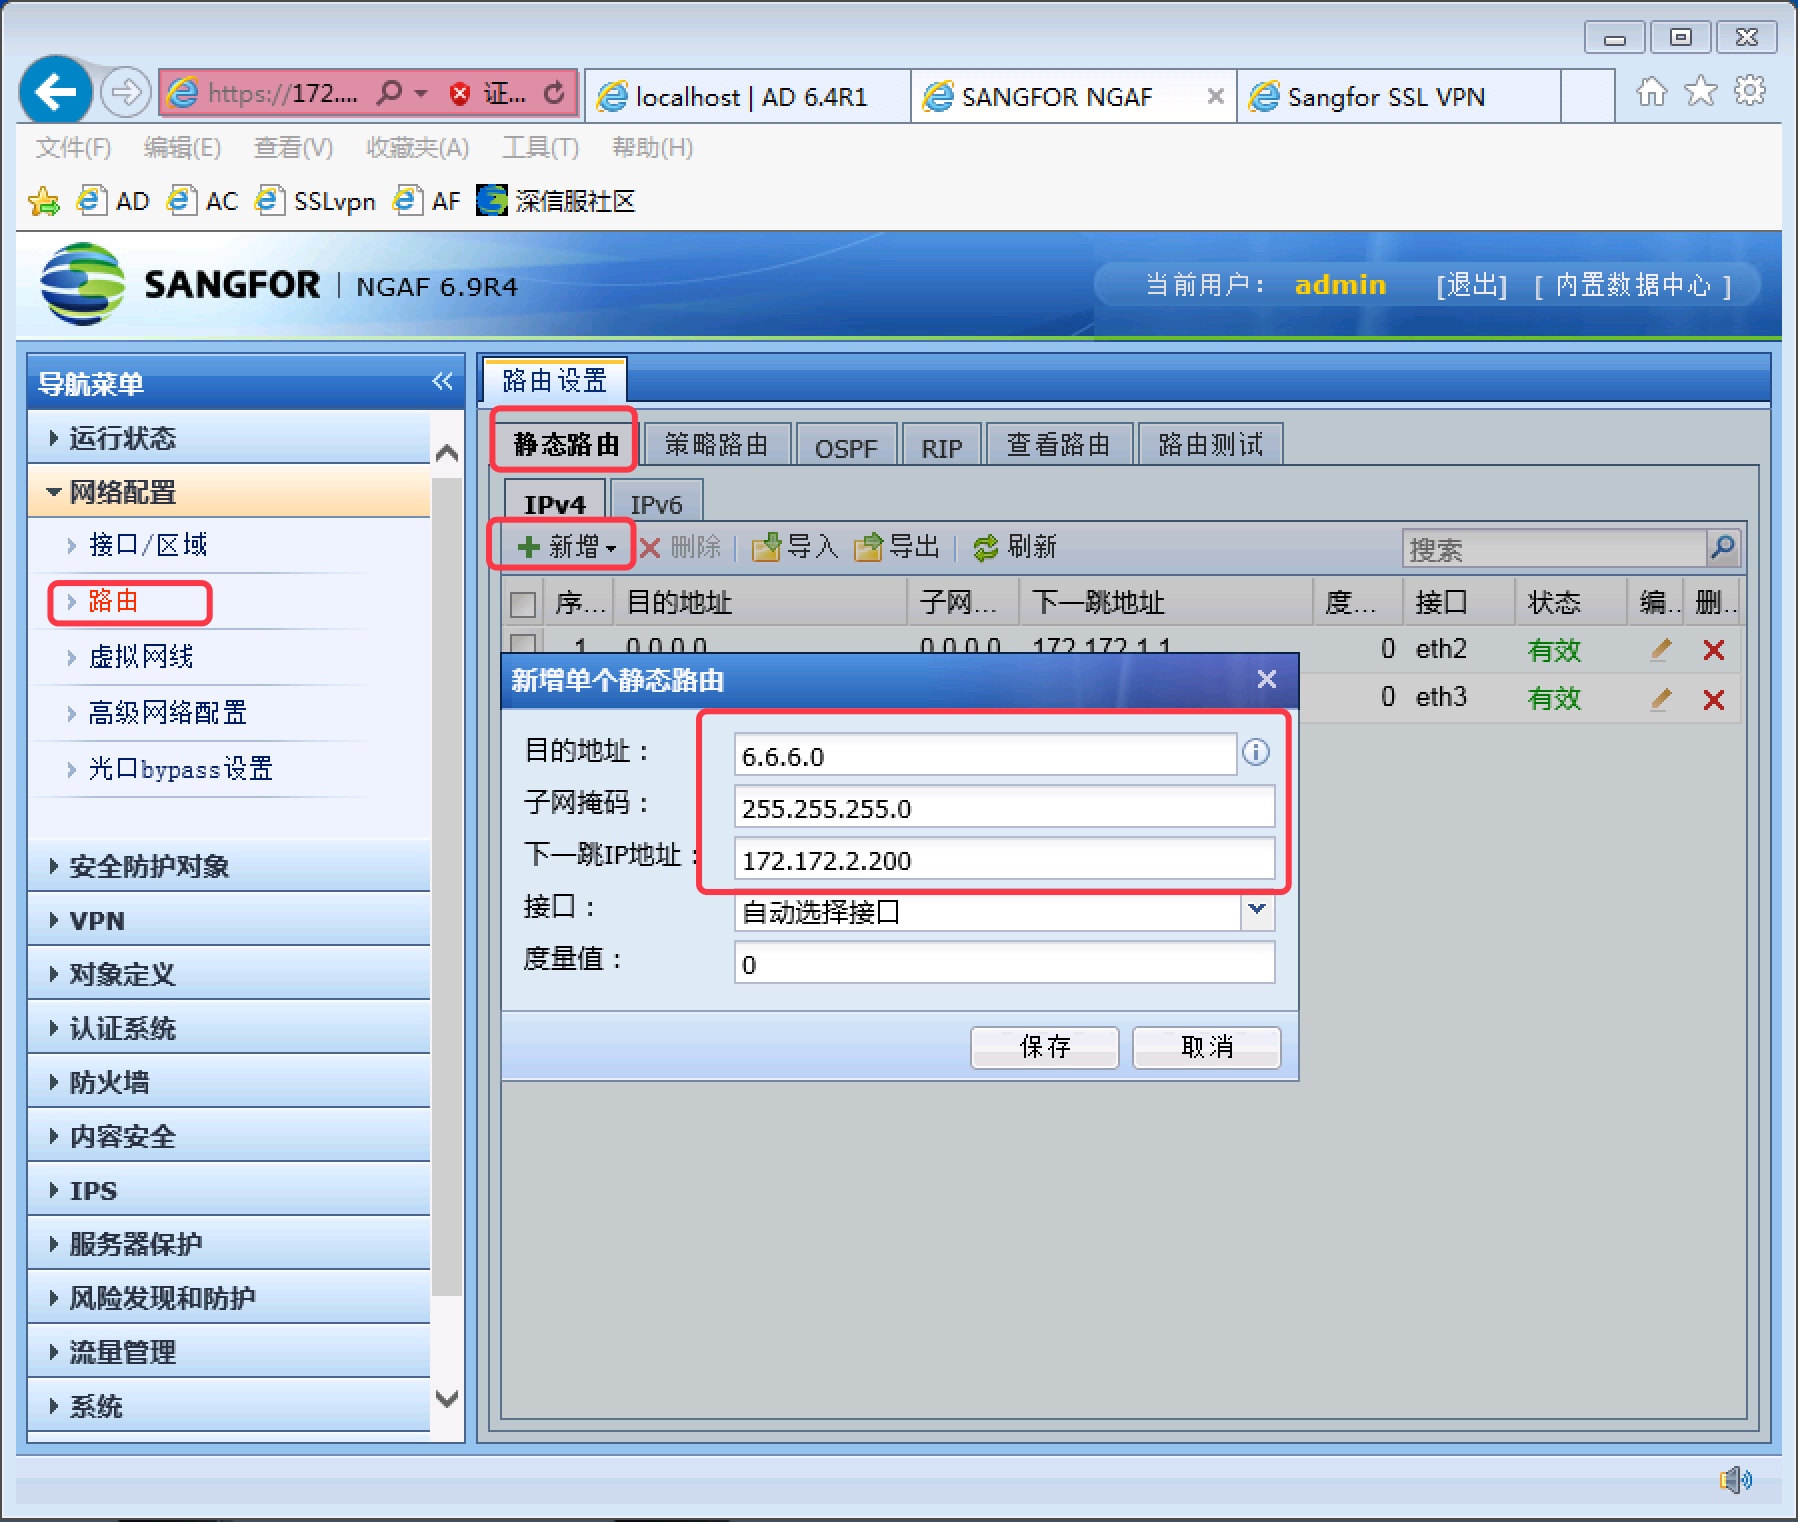
Task: Reload the page with the refresh icon
Action: (554, 93)
